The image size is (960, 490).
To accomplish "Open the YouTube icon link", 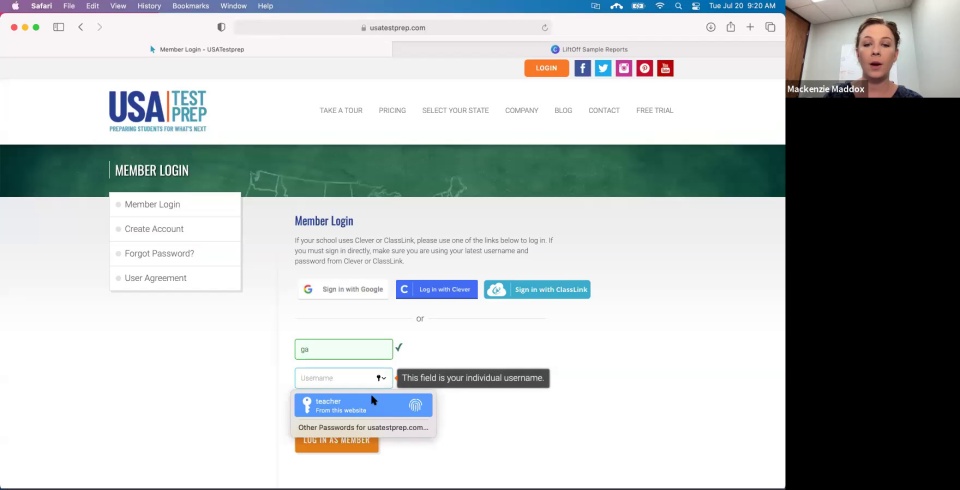I will coord(665,68).
